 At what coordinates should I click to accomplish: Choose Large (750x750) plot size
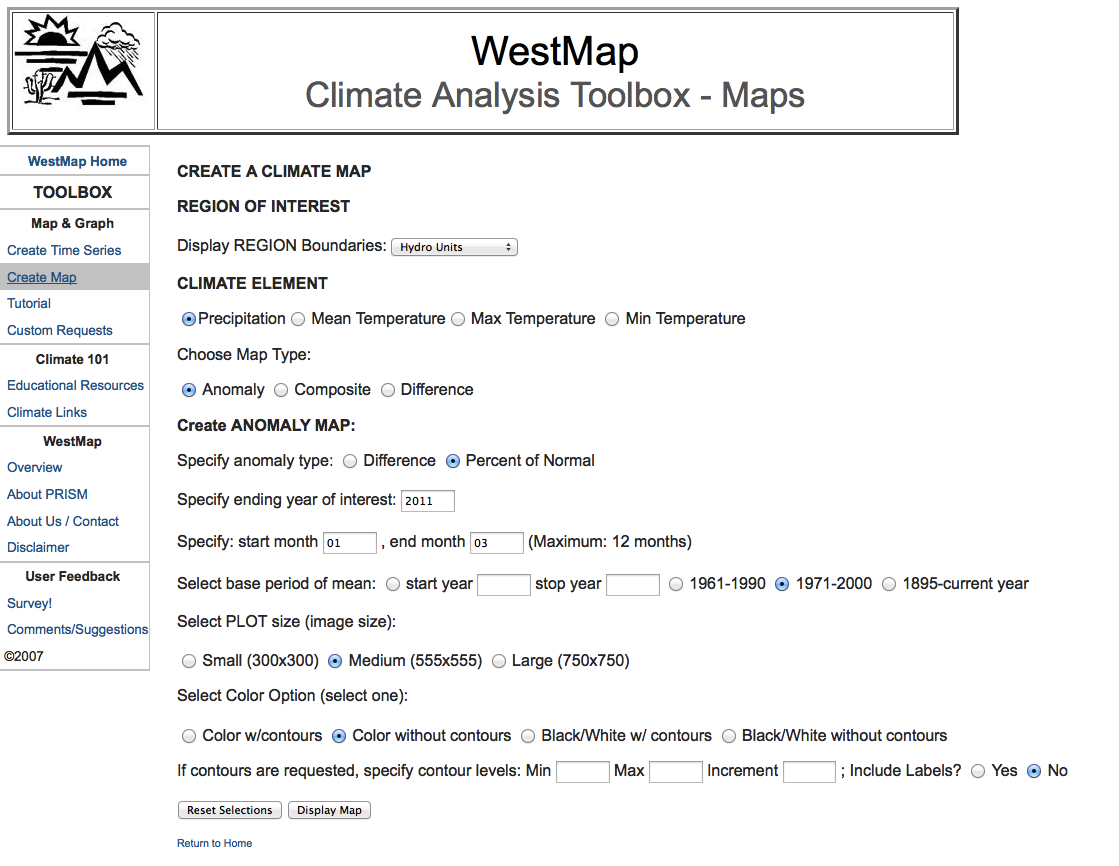pyautogui.click(x=499, y=661)
